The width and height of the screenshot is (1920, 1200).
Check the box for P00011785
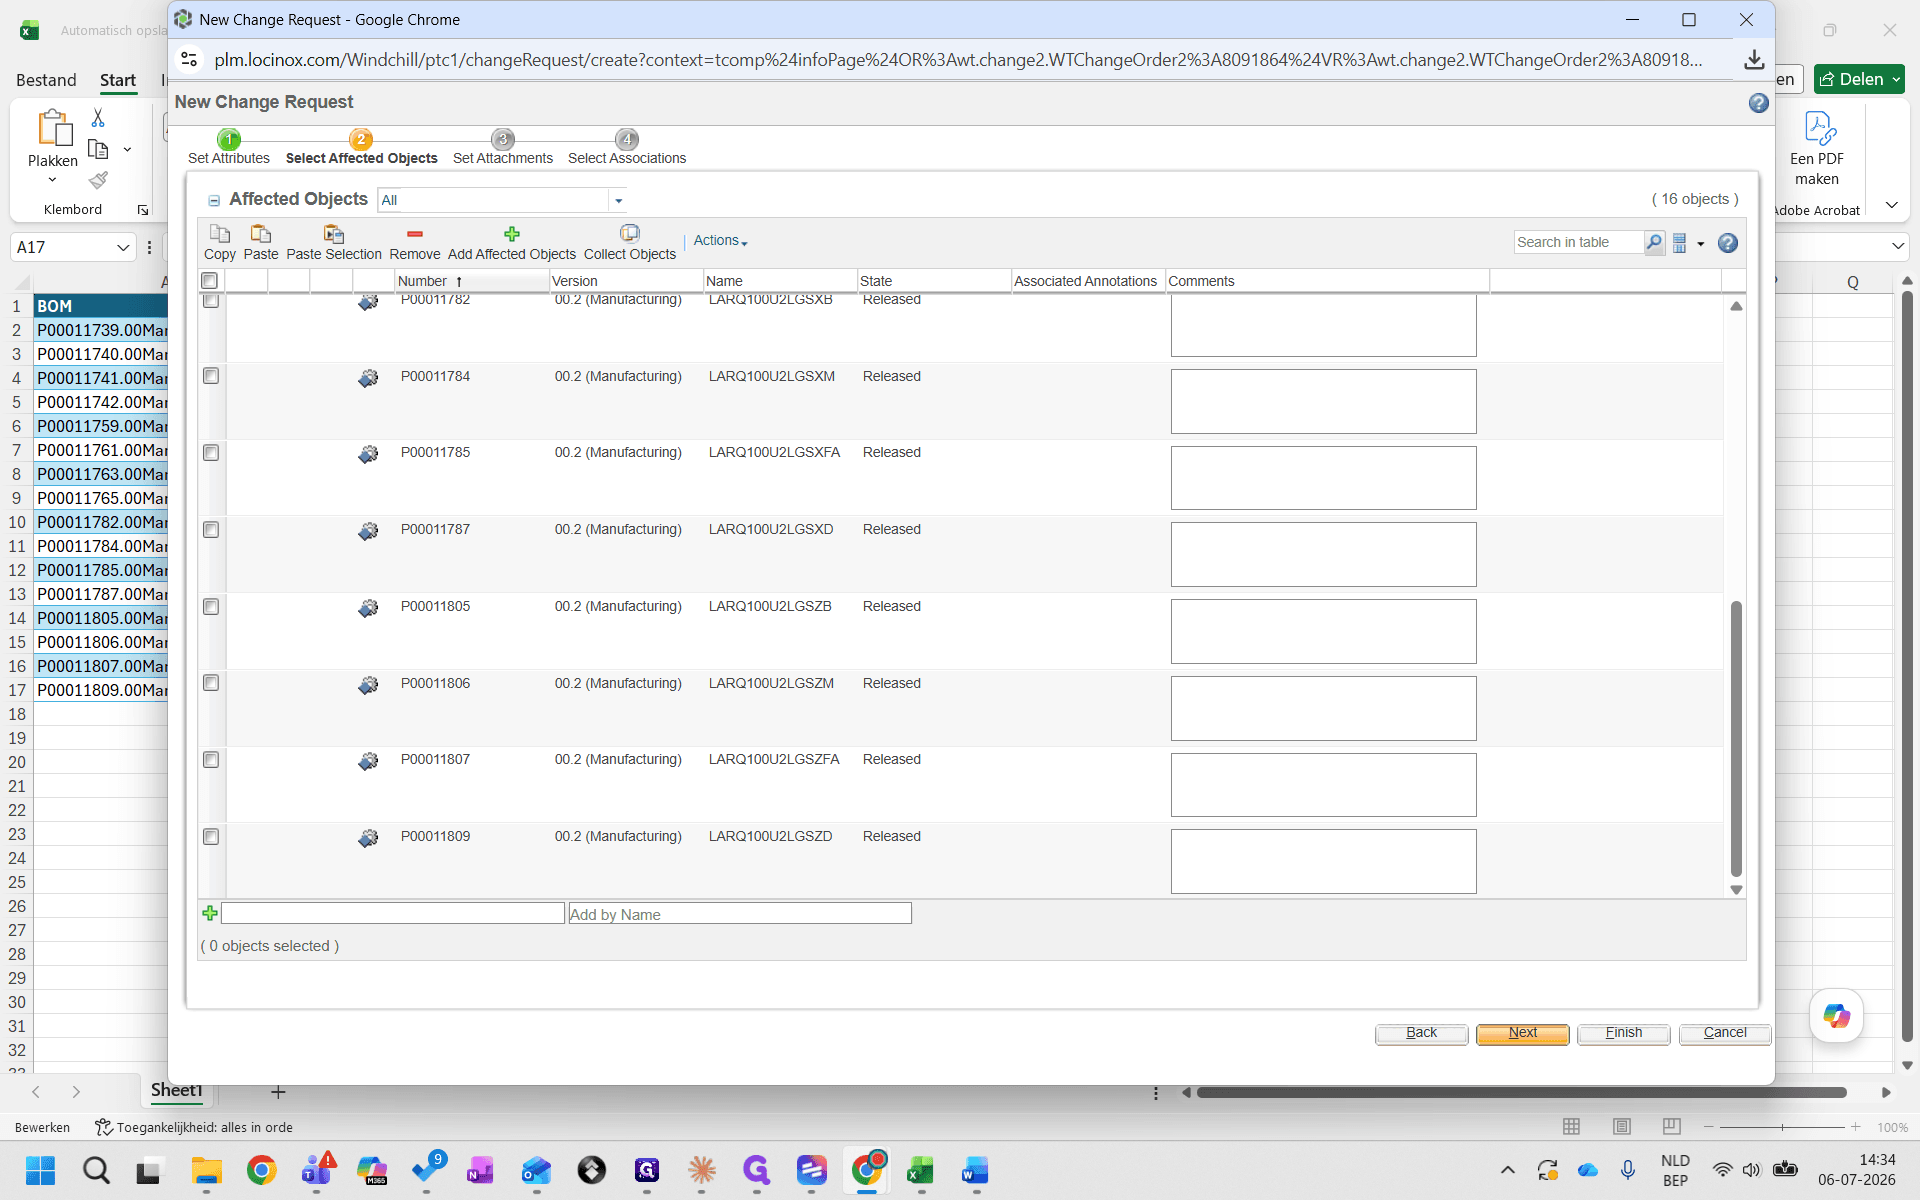point(211,453)
